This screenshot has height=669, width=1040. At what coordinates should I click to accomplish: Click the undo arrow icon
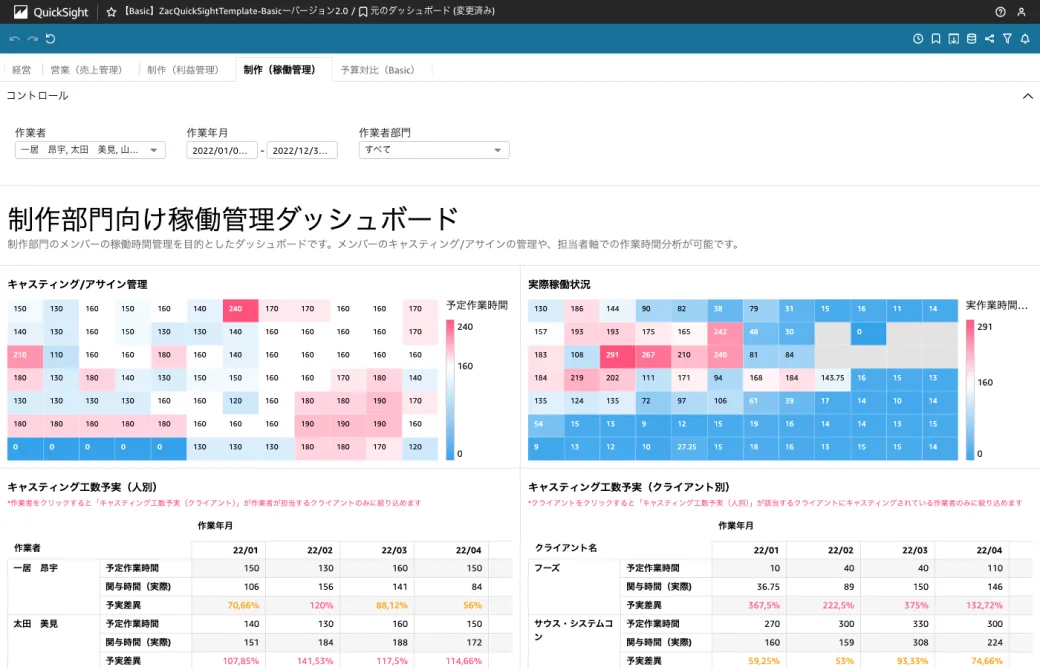coord(15,39)
